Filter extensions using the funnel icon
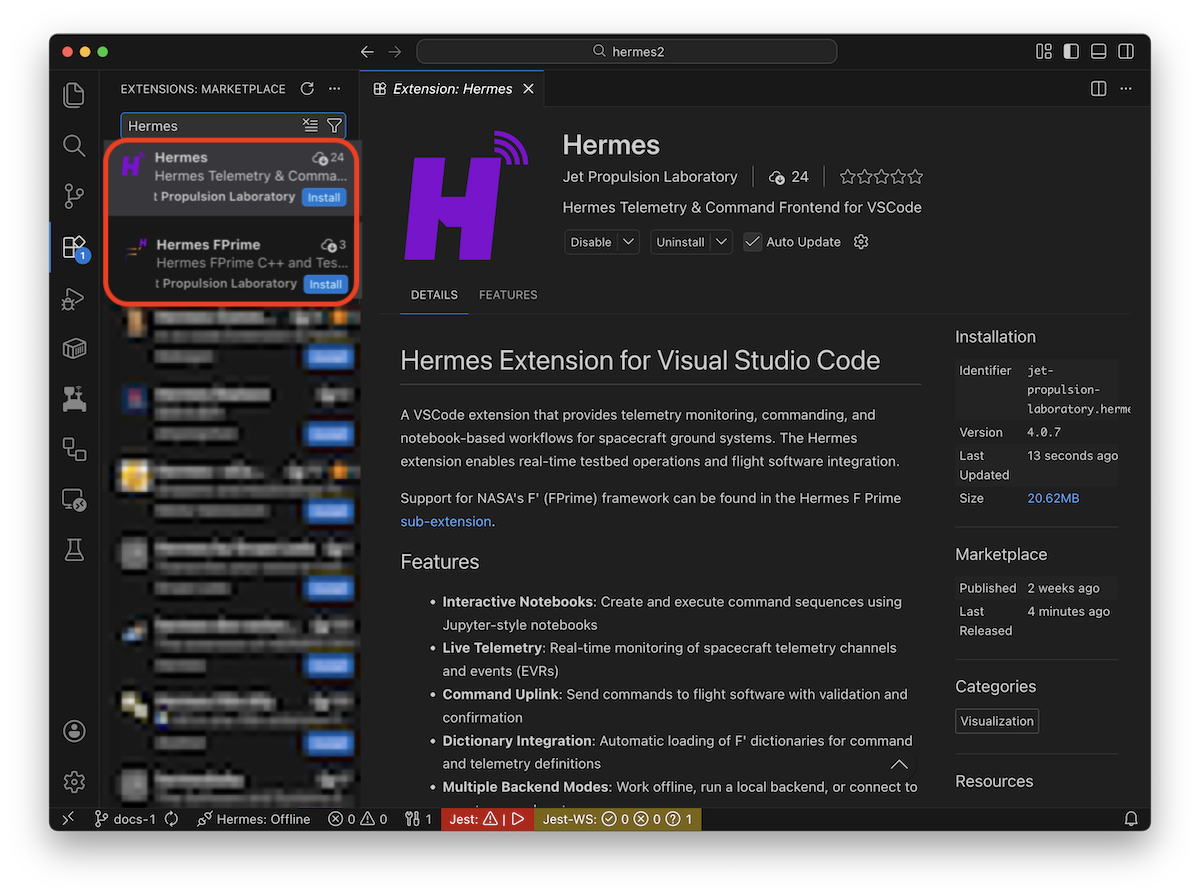 [334, 126]
